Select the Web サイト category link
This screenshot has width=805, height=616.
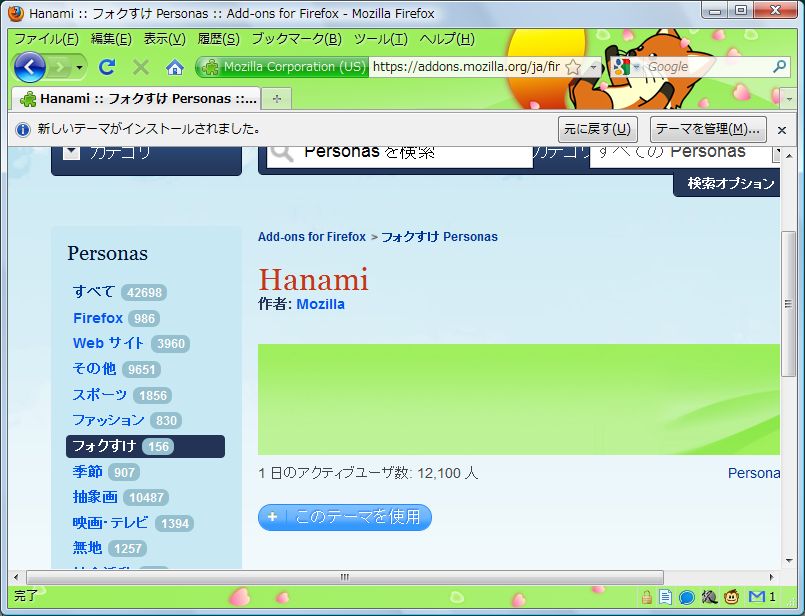coord(108,343)
